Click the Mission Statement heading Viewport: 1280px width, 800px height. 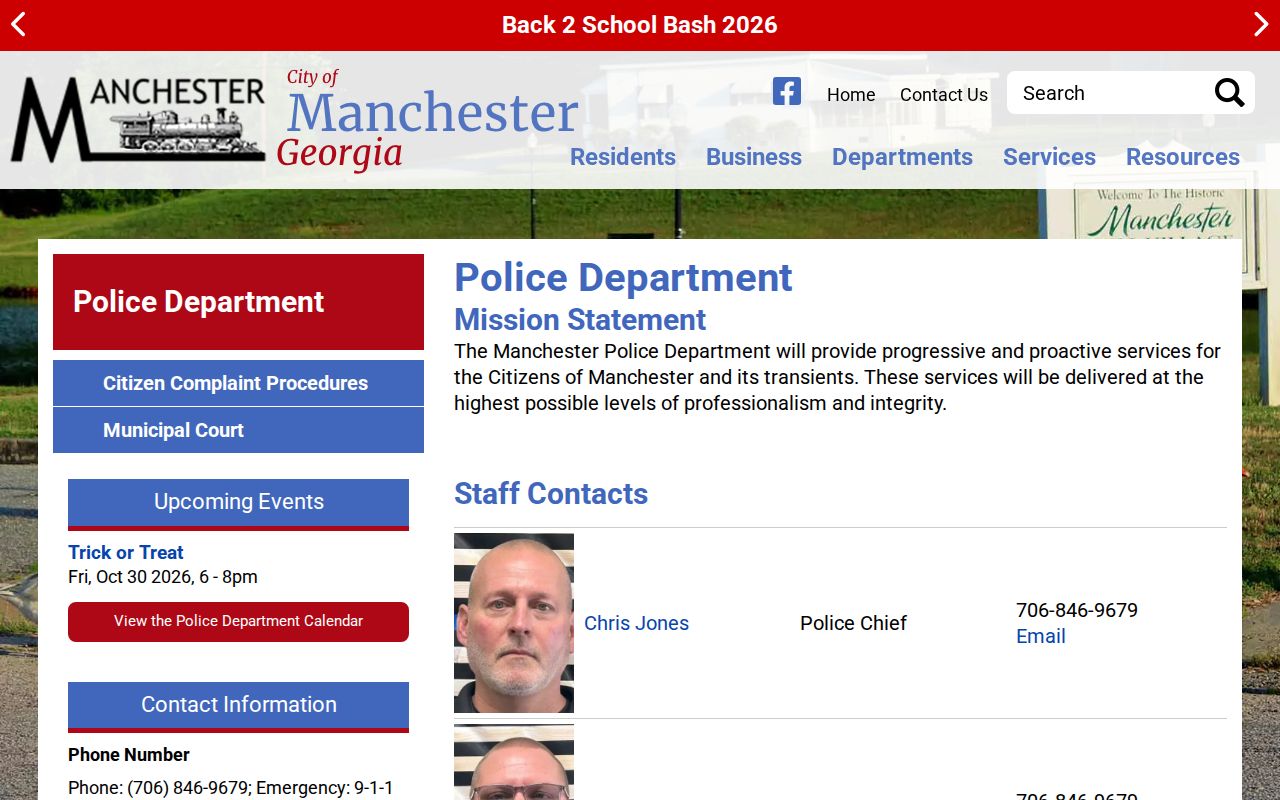click(x=580, y=320)
